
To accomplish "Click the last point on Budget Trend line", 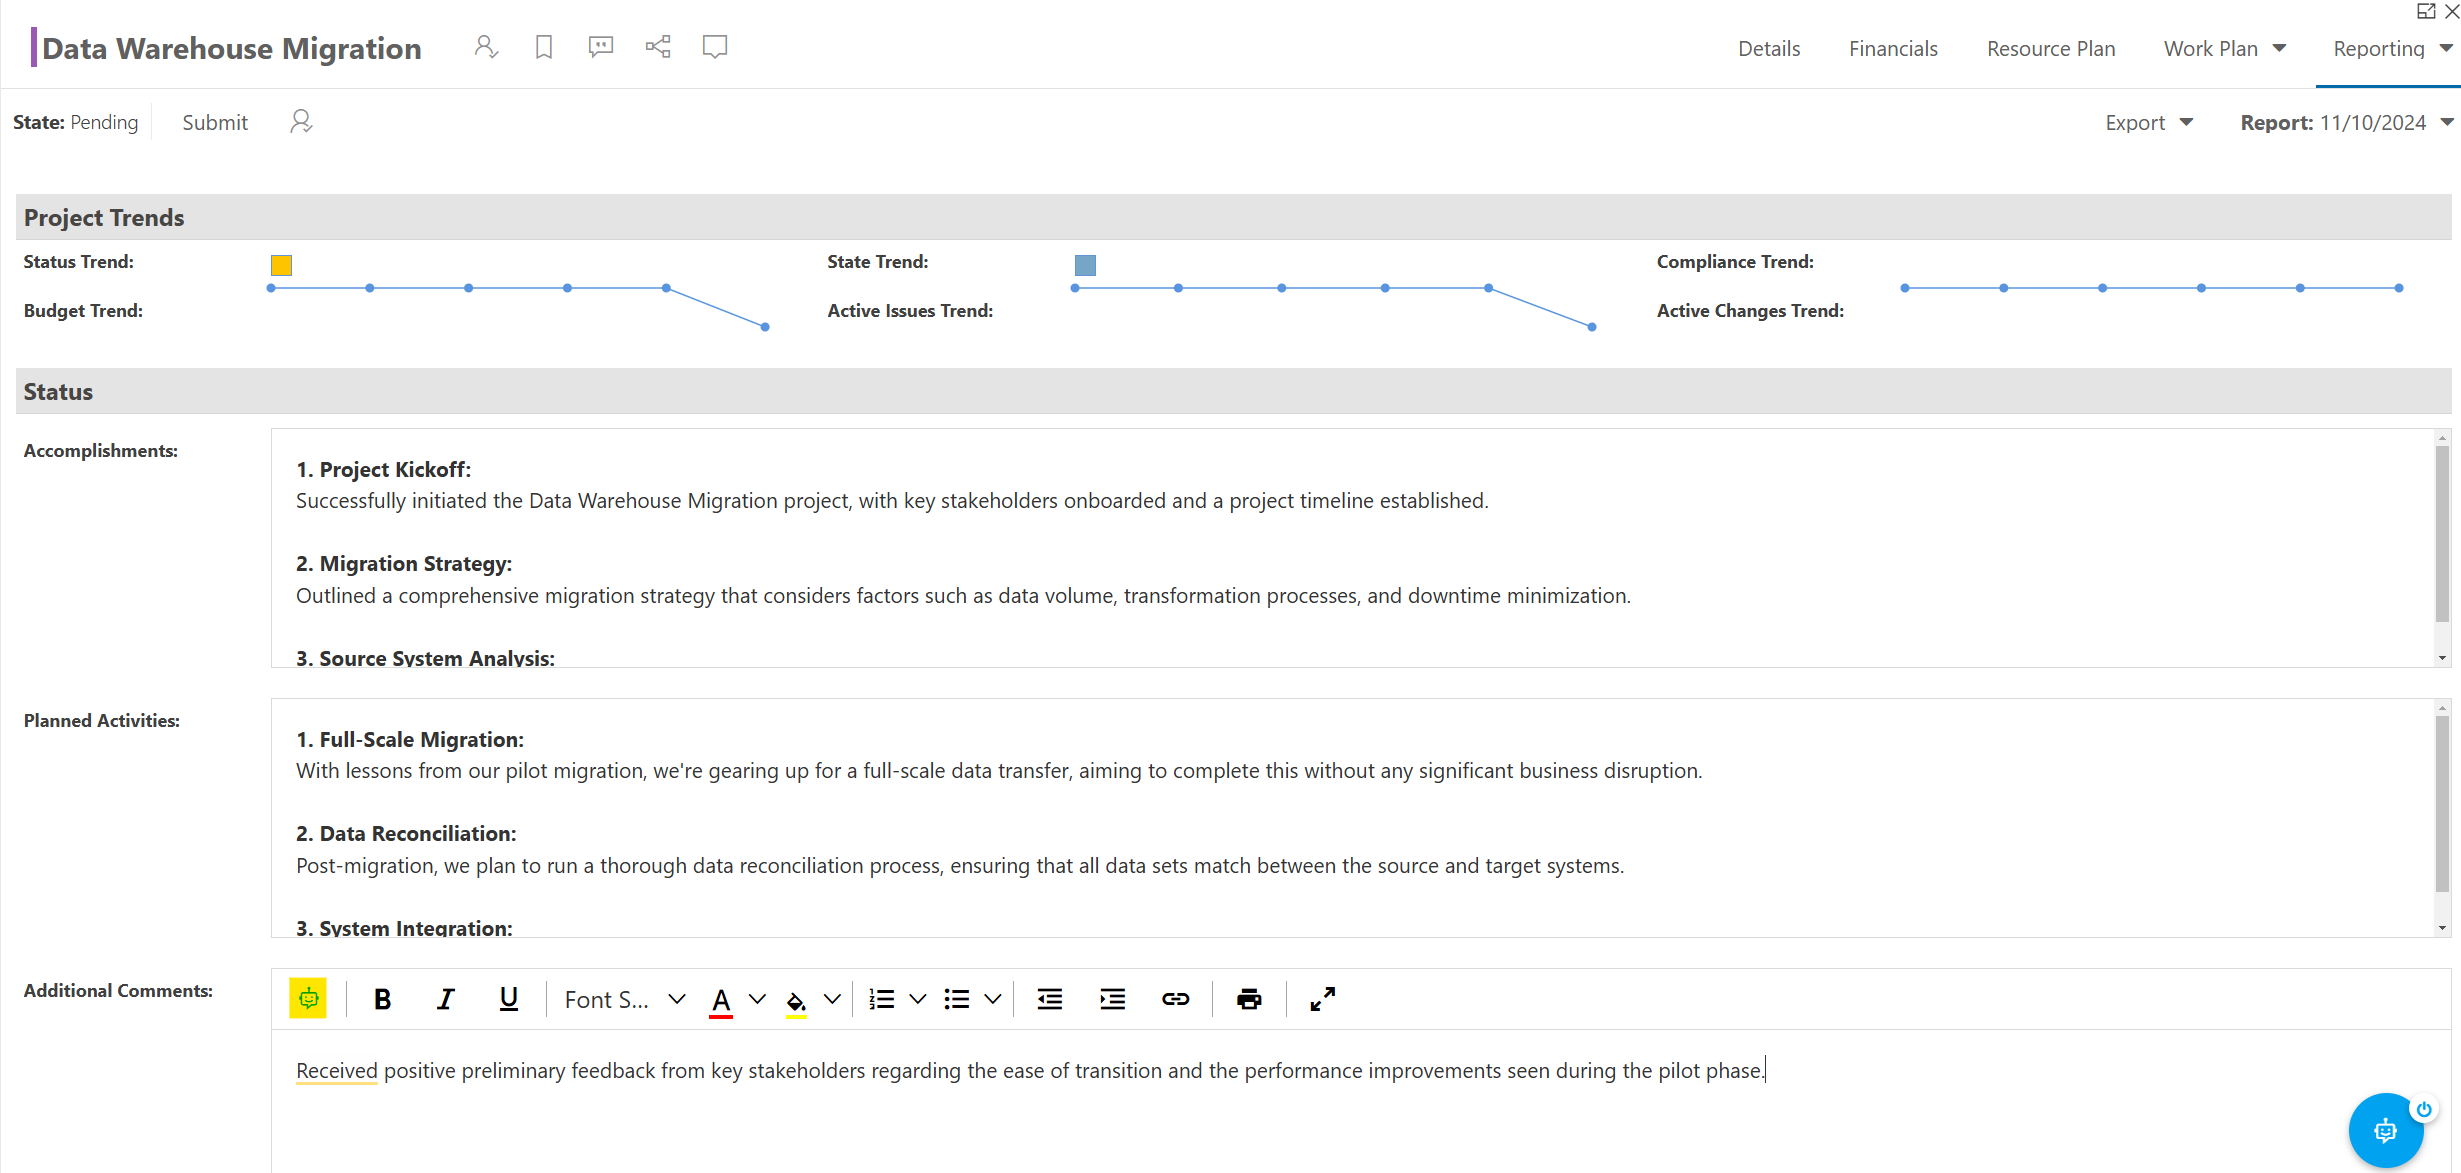I will point(765,327).
